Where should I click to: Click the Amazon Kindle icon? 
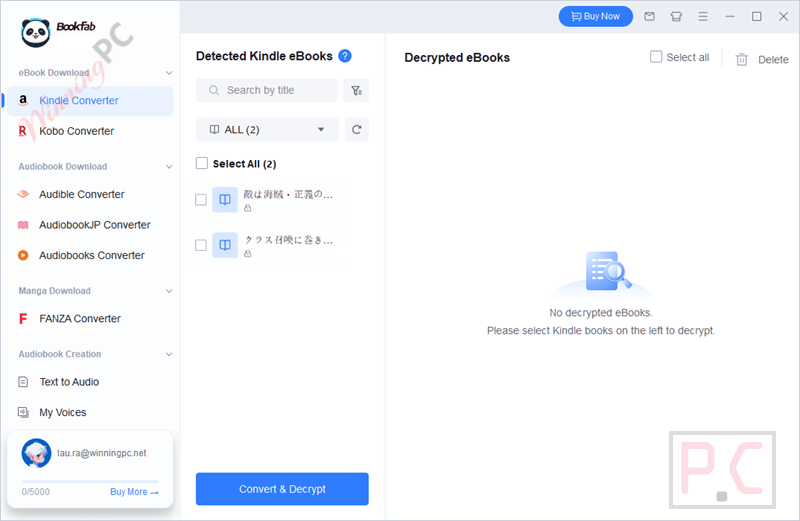pyautogui.click(x=23, y=101)
